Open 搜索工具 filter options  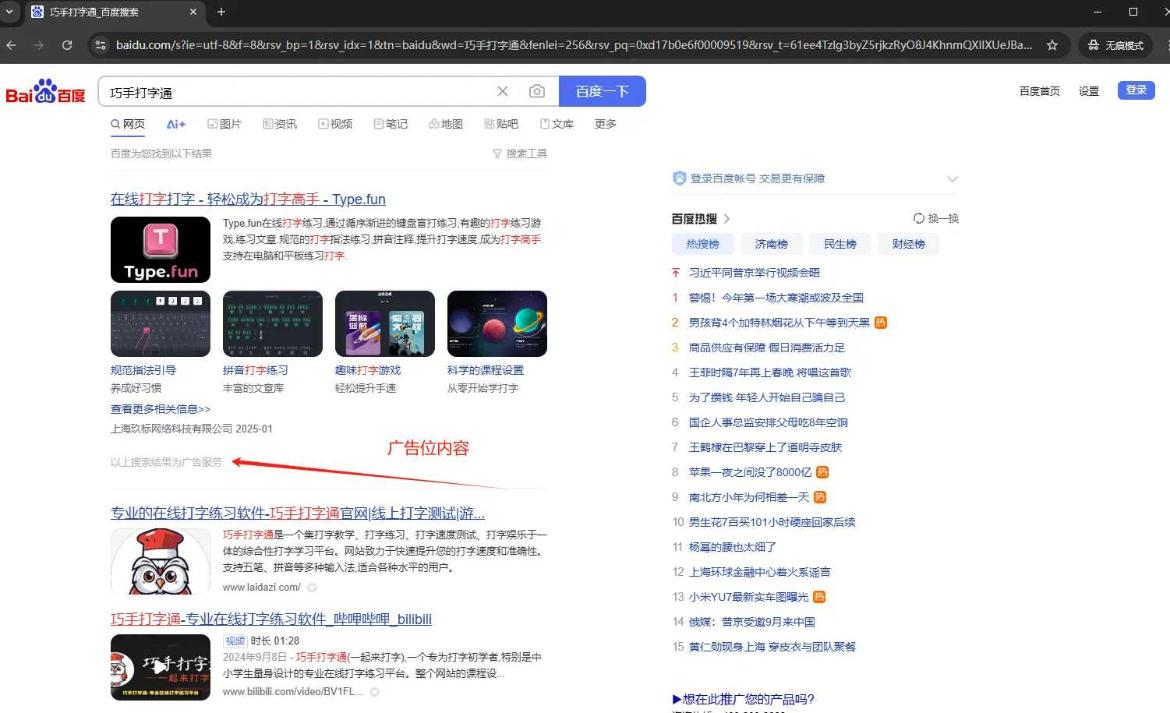tap(520, 154)
